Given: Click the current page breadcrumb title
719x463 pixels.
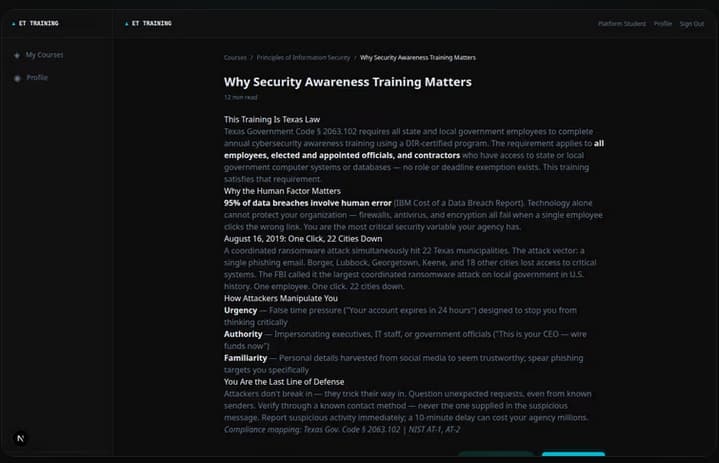Looking at the screenshot, I should coord(418,58).
